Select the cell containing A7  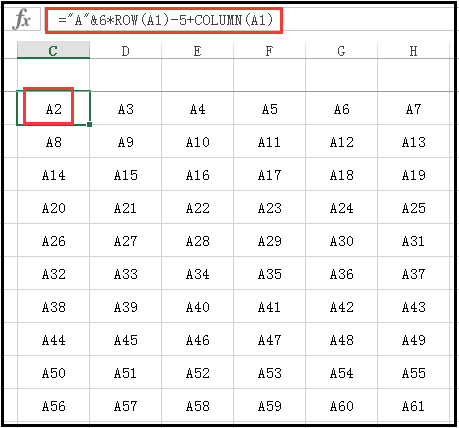[x=413, y=108]
